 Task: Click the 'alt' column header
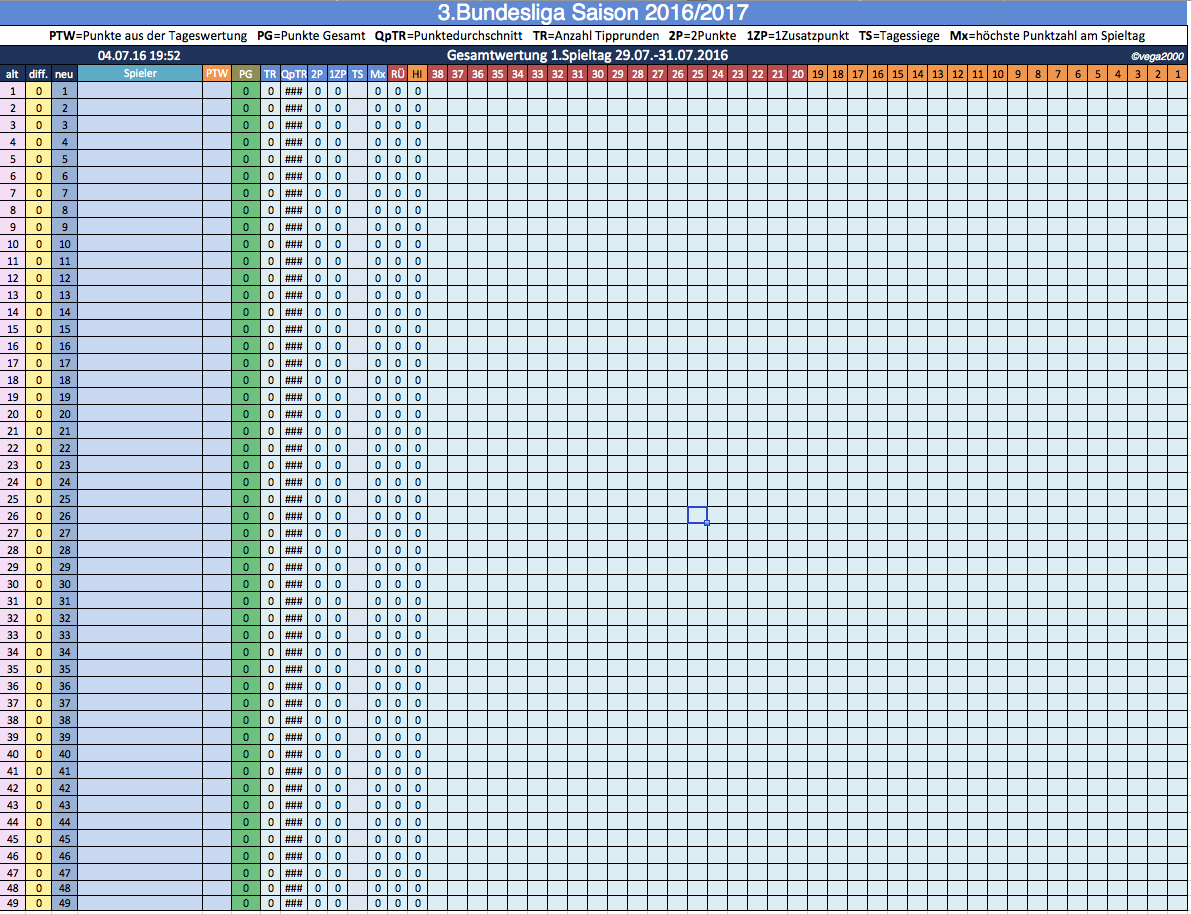tap(12, 74)
